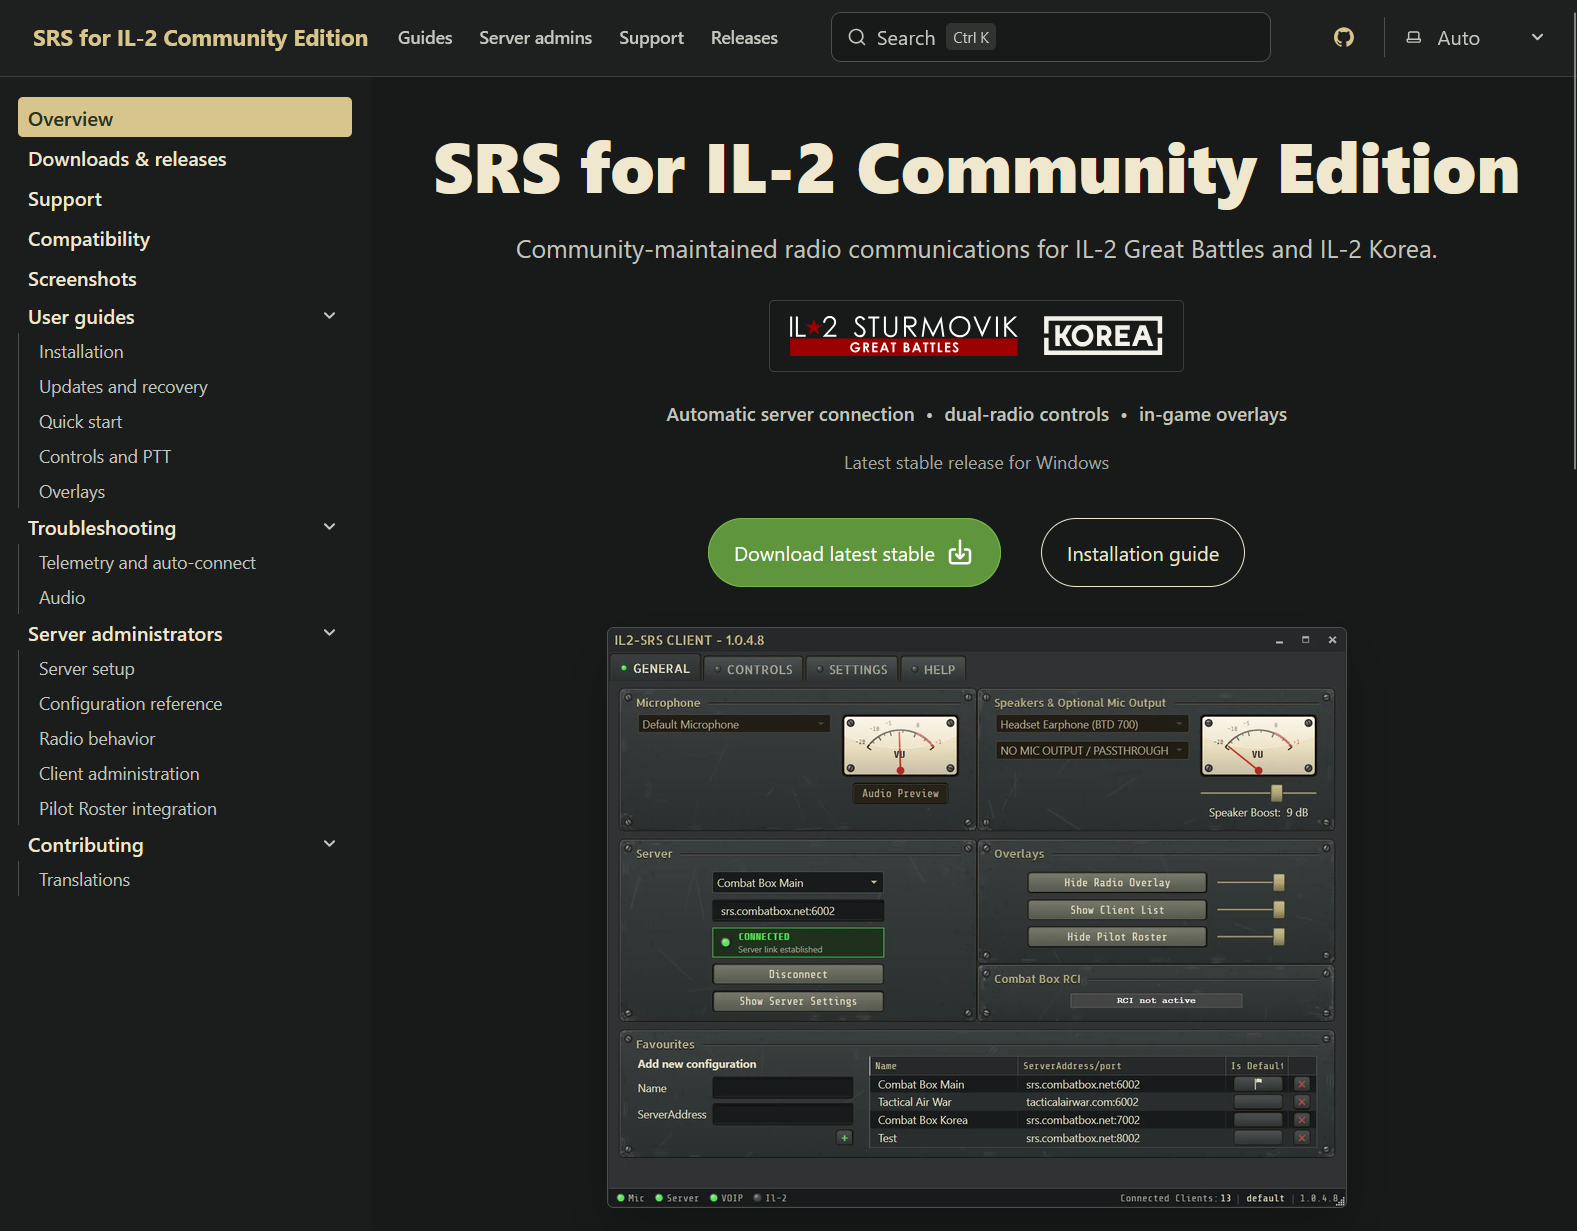Open the Client administration page
1577x1231 pixels.
(x=119, y=774)
